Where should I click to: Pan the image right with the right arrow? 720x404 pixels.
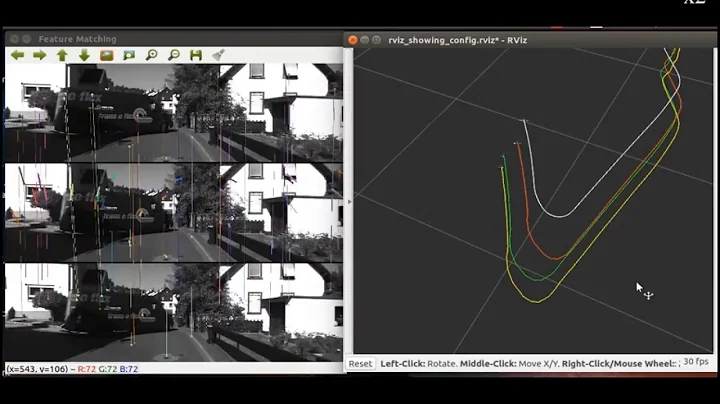[39, 55]
